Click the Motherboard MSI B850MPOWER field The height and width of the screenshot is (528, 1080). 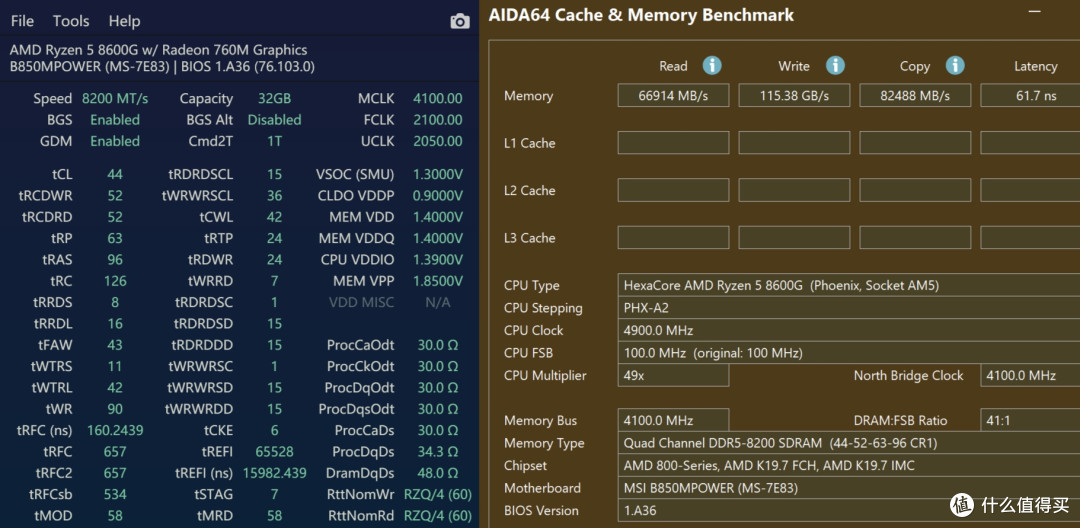click(849, 488)
